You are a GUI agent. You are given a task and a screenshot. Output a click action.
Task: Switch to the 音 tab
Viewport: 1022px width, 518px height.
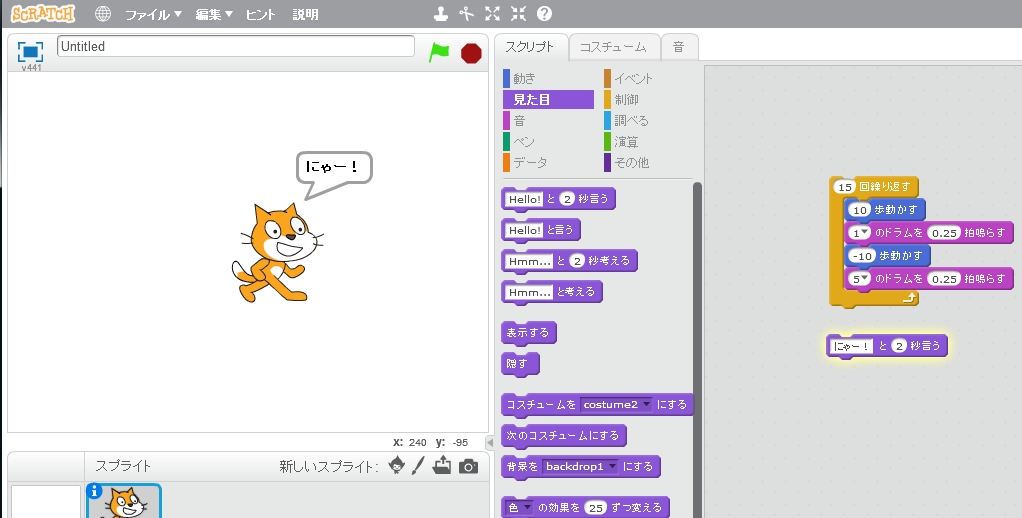[x=679, y=47]
